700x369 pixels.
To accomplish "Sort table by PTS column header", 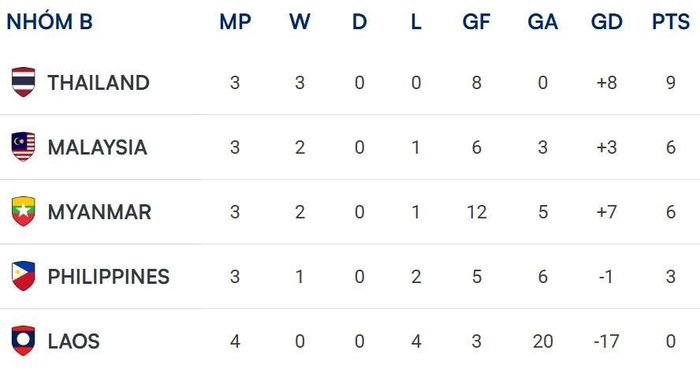I will coord(671,22).
